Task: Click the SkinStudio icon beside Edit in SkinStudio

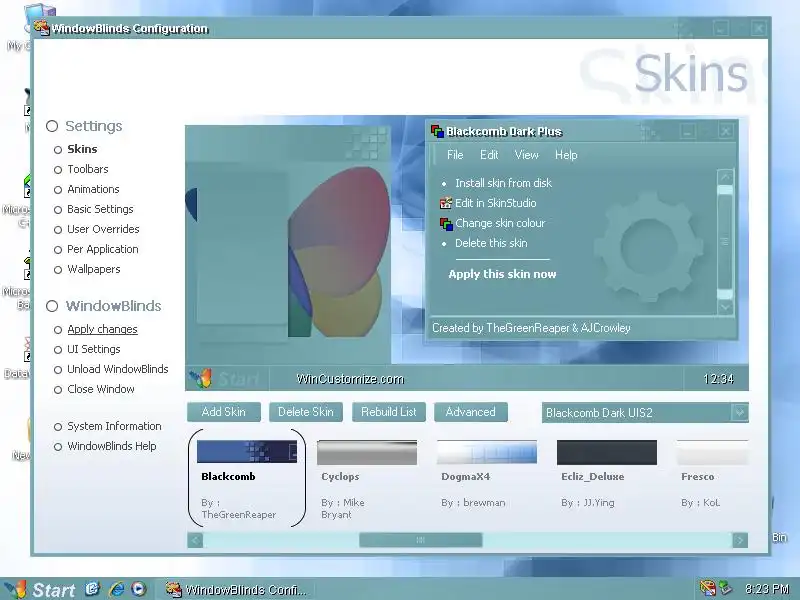Action: [446, 203]
